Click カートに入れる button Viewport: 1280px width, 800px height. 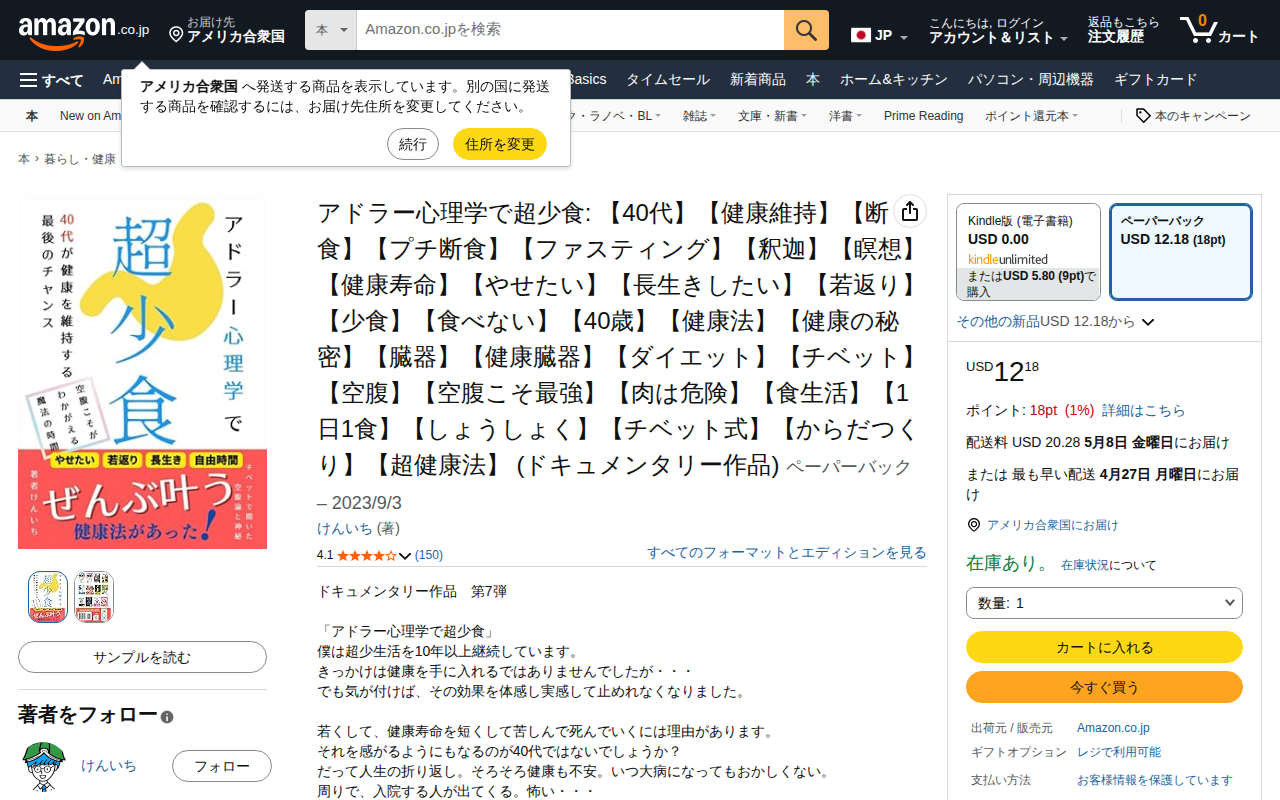pos(1104,647)
